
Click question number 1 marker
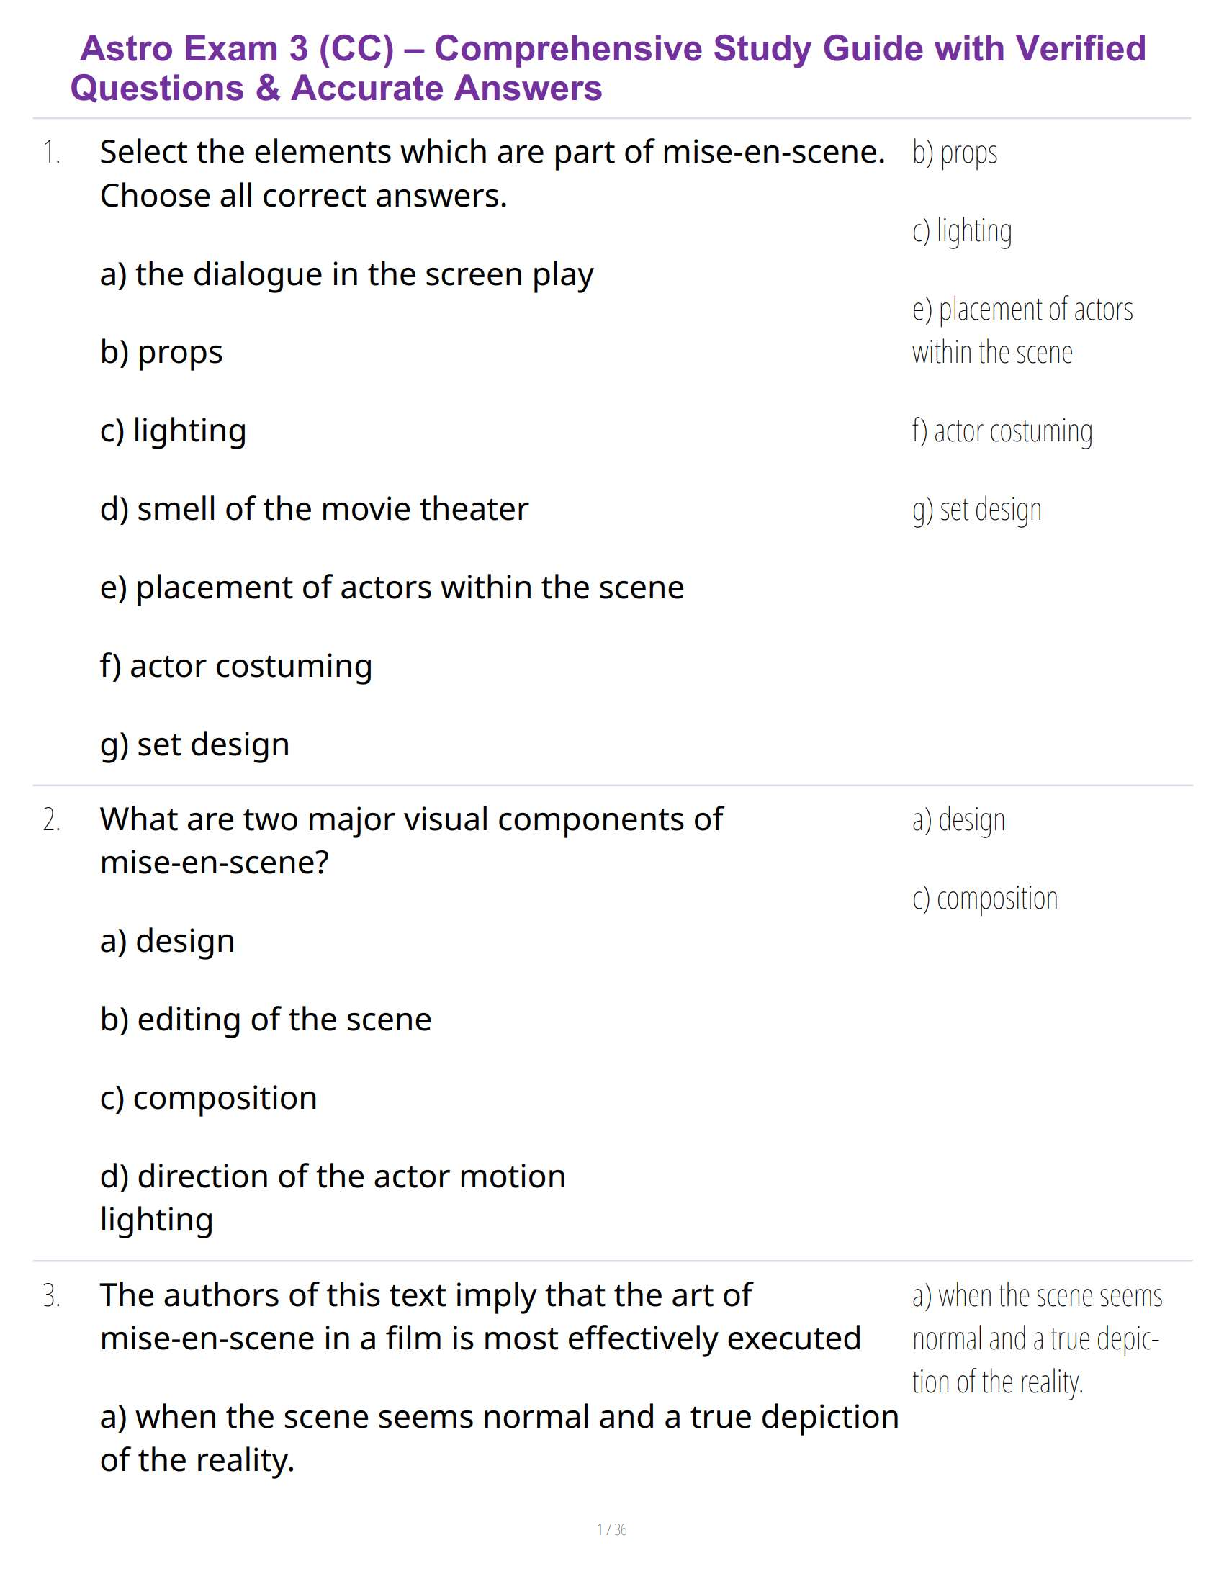[52, 153]
